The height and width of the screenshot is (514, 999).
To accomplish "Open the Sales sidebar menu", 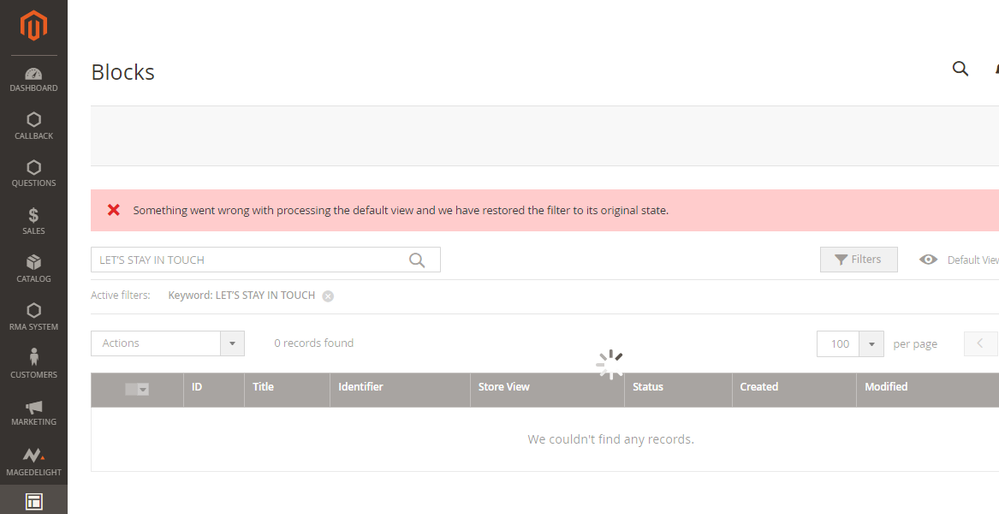I will 33,222.
